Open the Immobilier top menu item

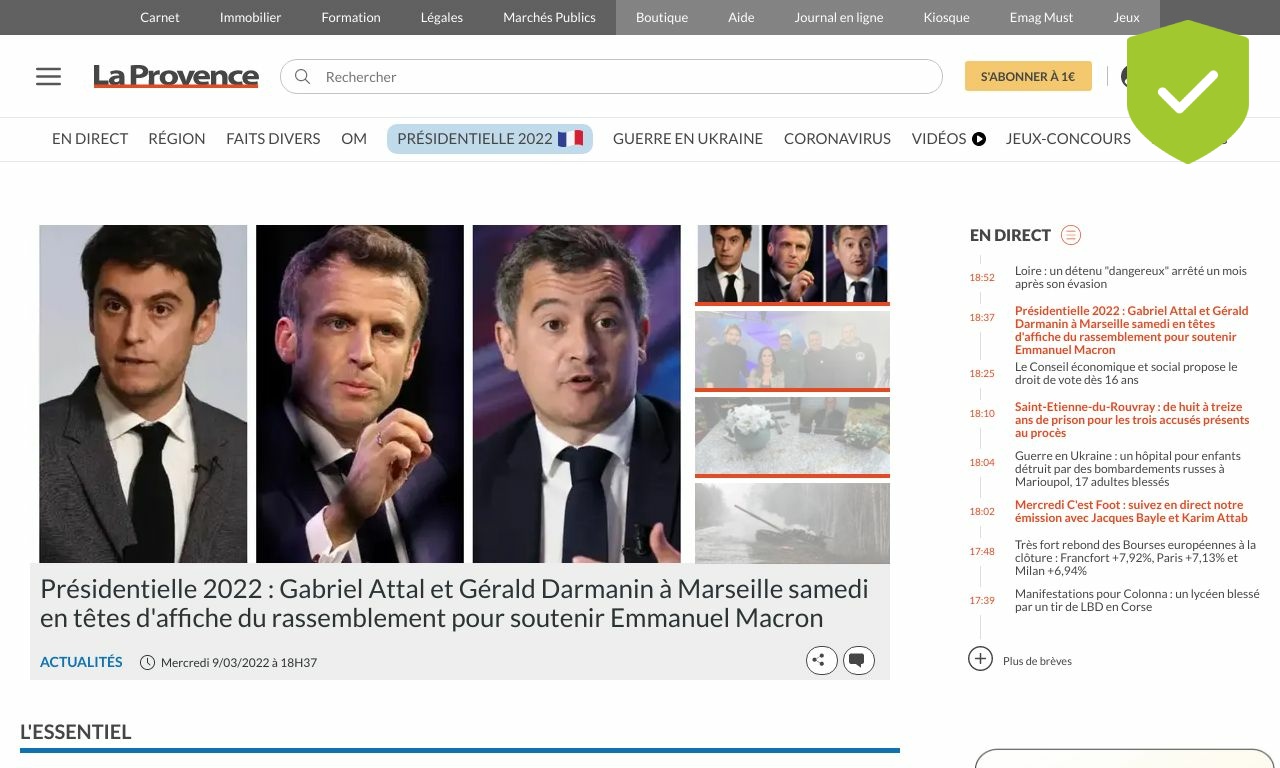[x=250, y=17]
